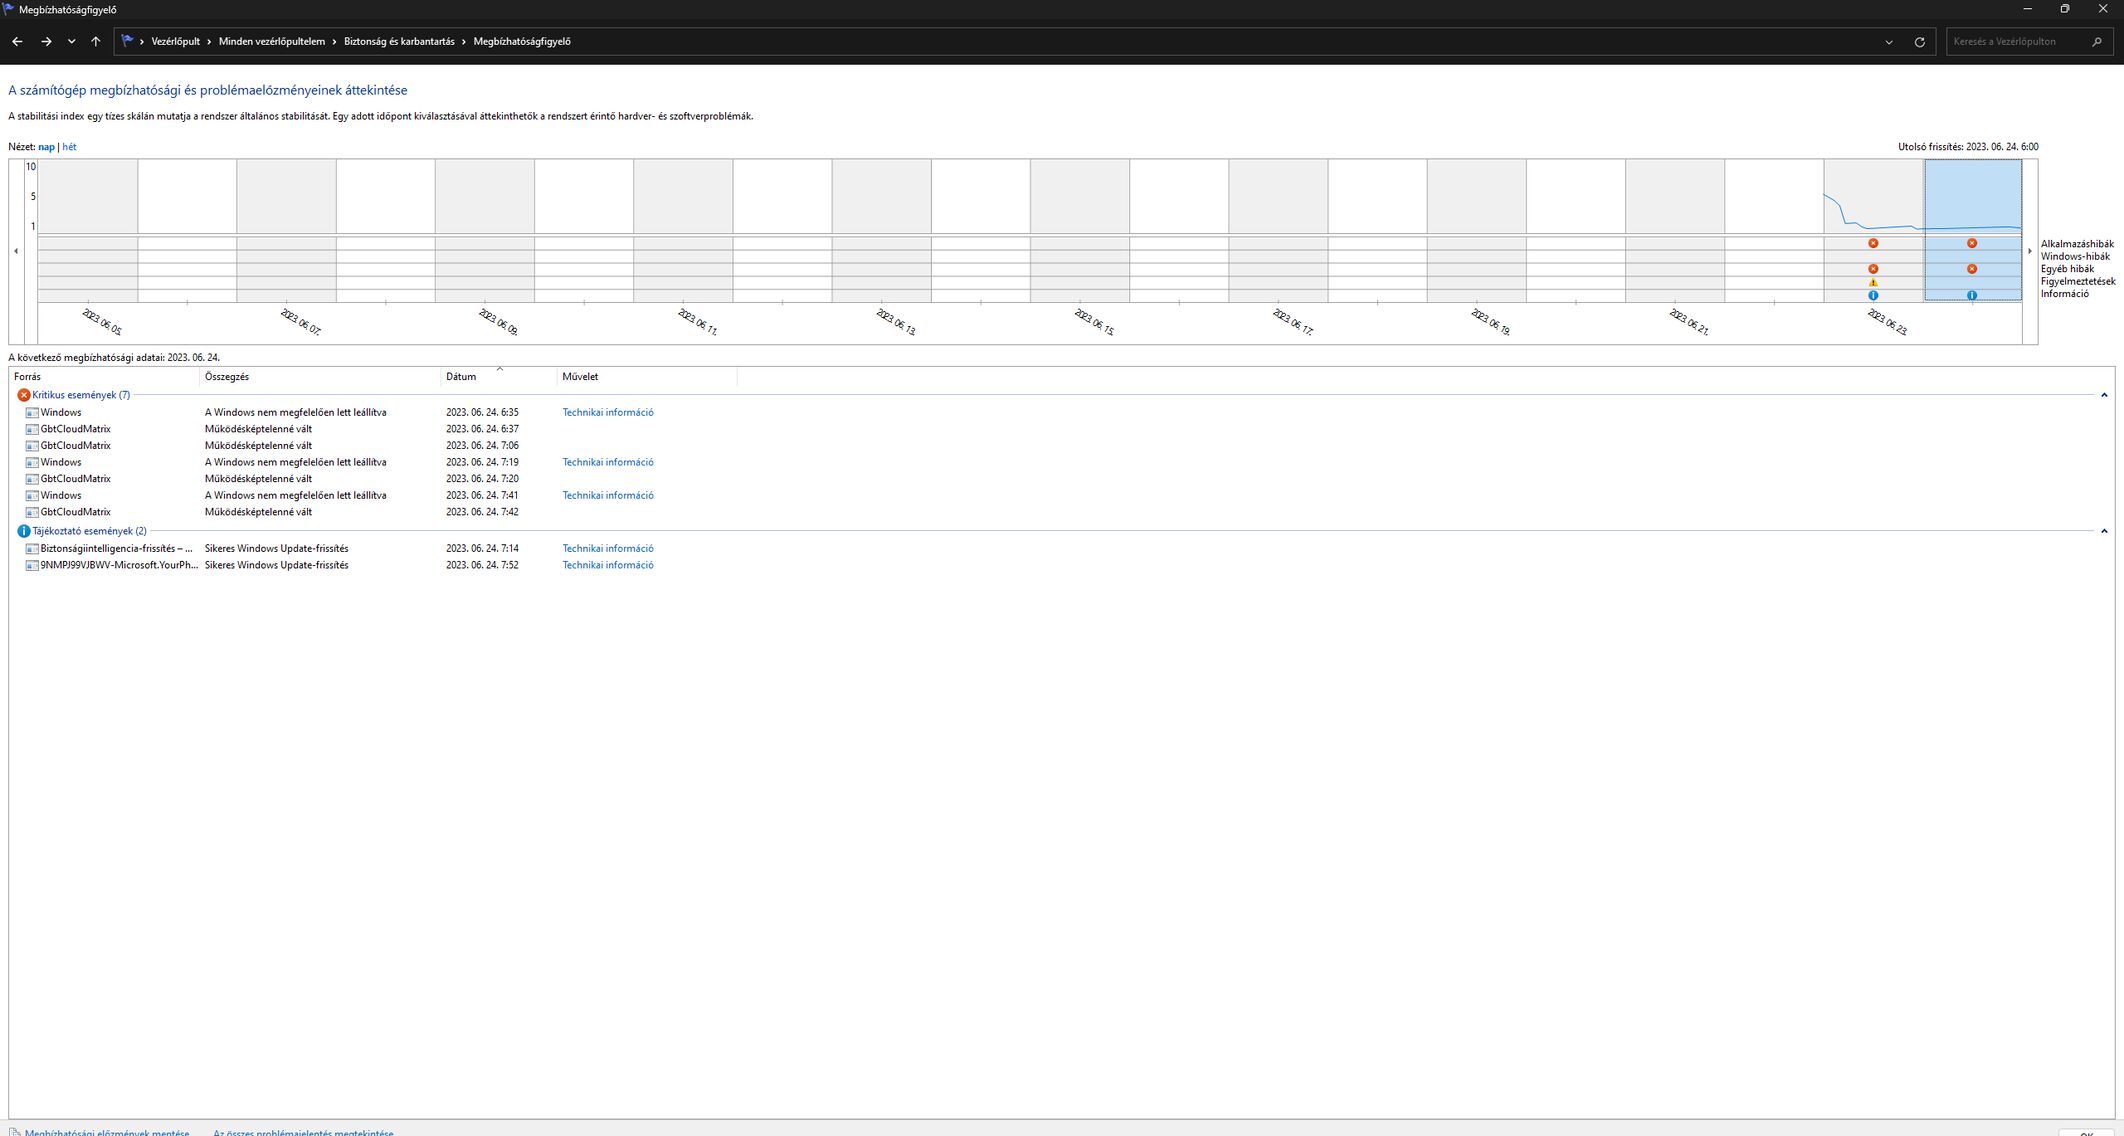Open Technikai információ for the 6:35 Windows event
The width and height of the screenshot is (2124, 1136).
pos(607,412)
